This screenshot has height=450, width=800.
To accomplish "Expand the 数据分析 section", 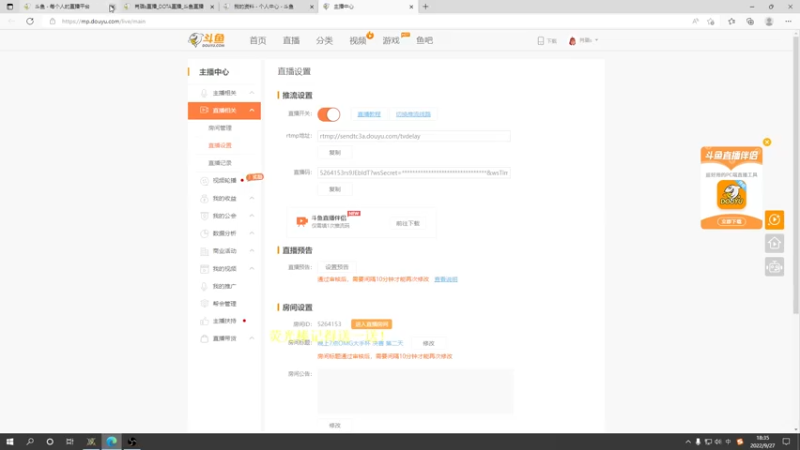I will point(252,233).
